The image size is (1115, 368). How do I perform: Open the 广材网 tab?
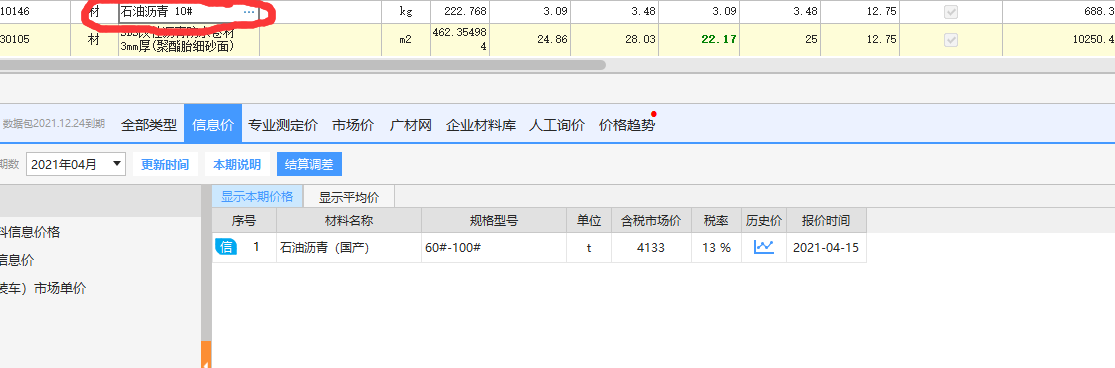(411, 125)
